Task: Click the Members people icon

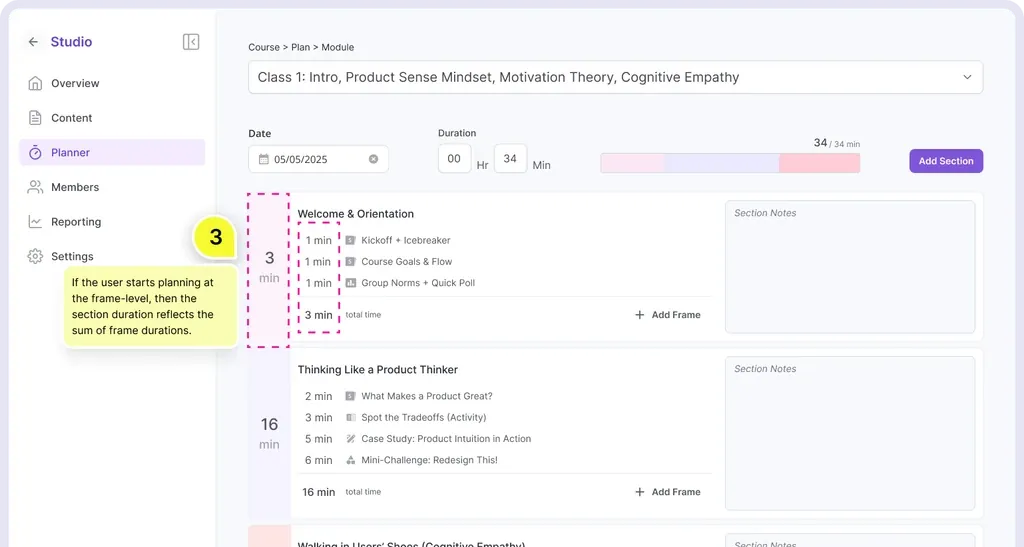Action: coord(35,187)
